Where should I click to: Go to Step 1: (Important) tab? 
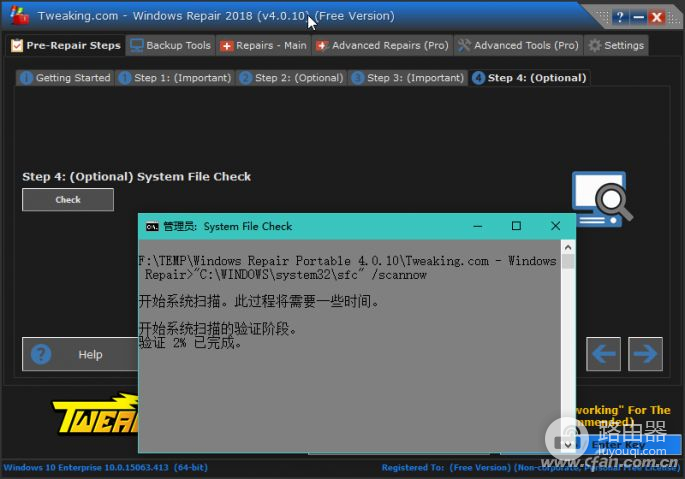click(175, 77)
